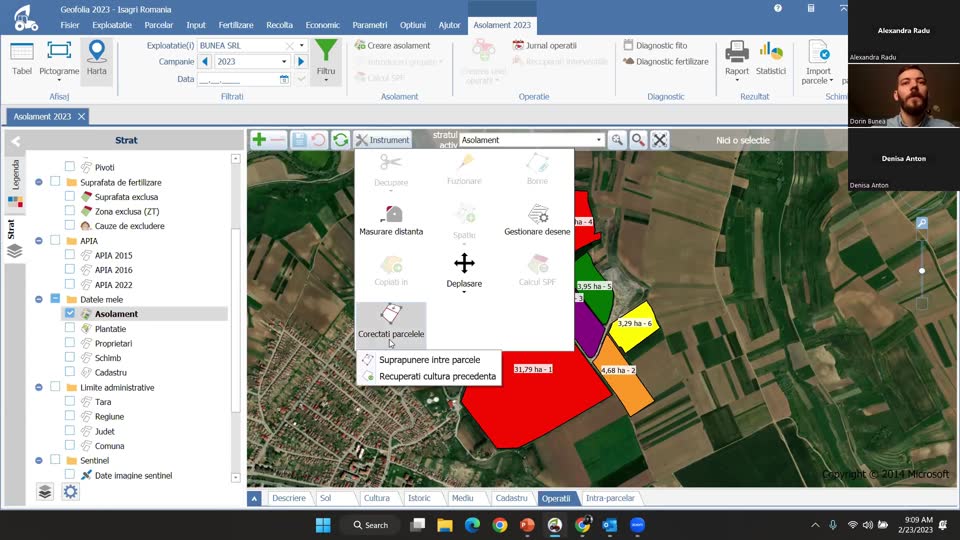Viewport: 960px width, 540px height.
Task: Check the APIA 2022 layer
Action: point(70,284)
